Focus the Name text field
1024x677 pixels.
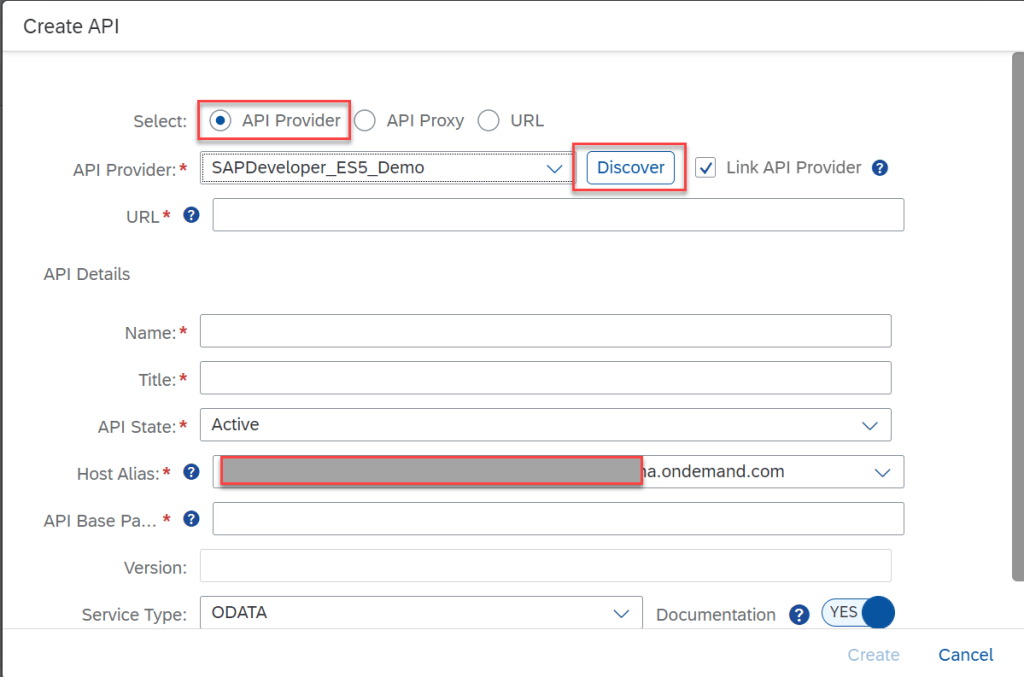pos(545,331)
